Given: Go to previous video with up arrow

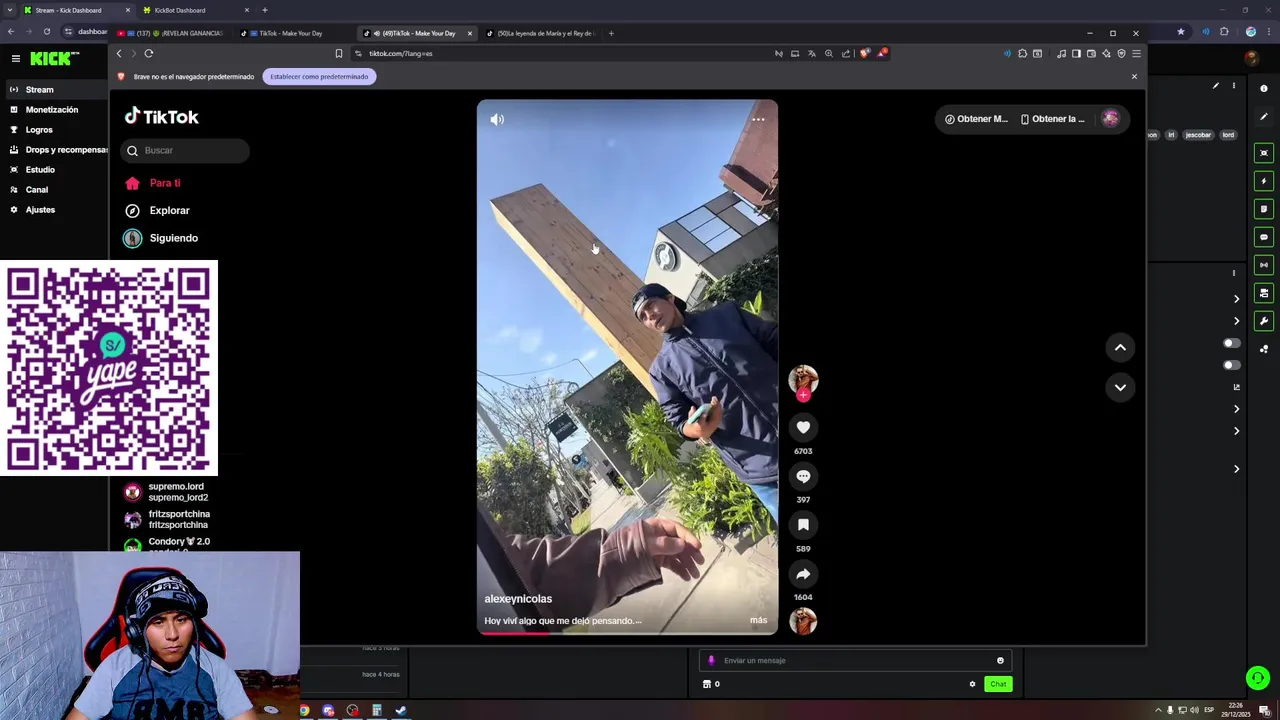Looking at the screenshot, I should pos(1120,347).
